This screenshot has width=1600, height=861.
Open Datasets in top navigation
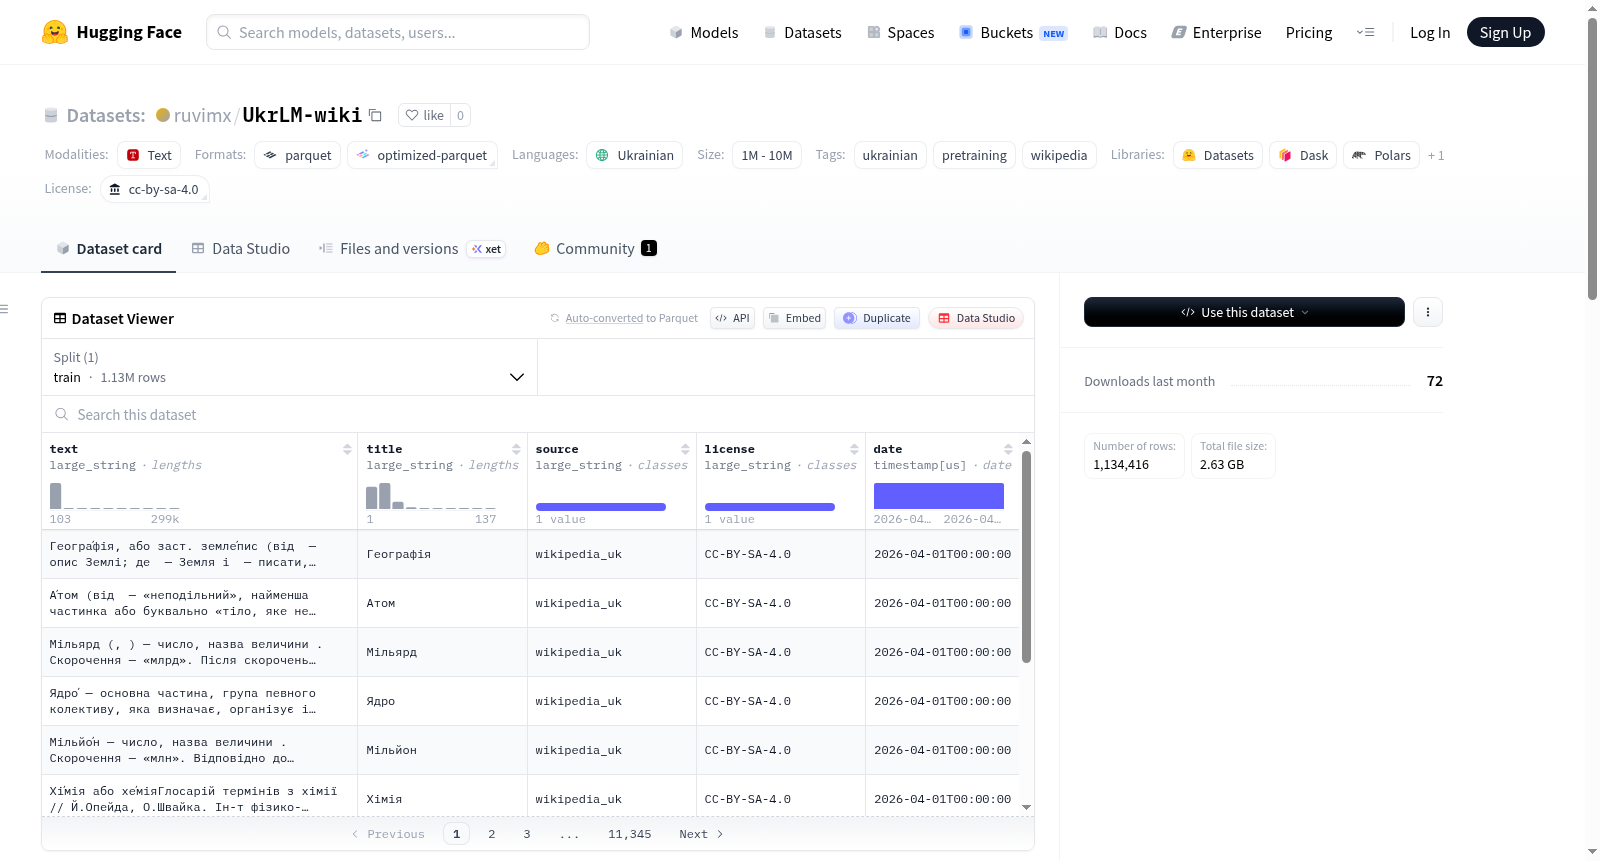[802, 32]
